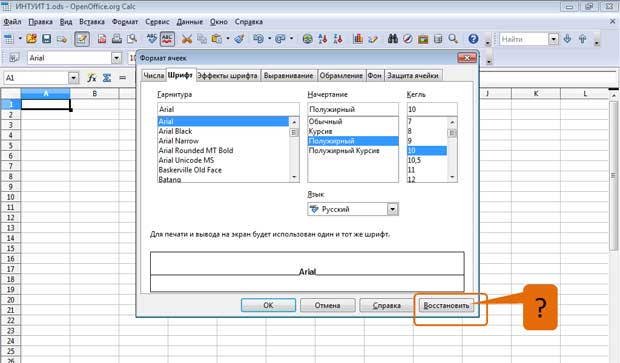Expand the Найти search field dropdown
620x363 pixels.
click(554, 39)
